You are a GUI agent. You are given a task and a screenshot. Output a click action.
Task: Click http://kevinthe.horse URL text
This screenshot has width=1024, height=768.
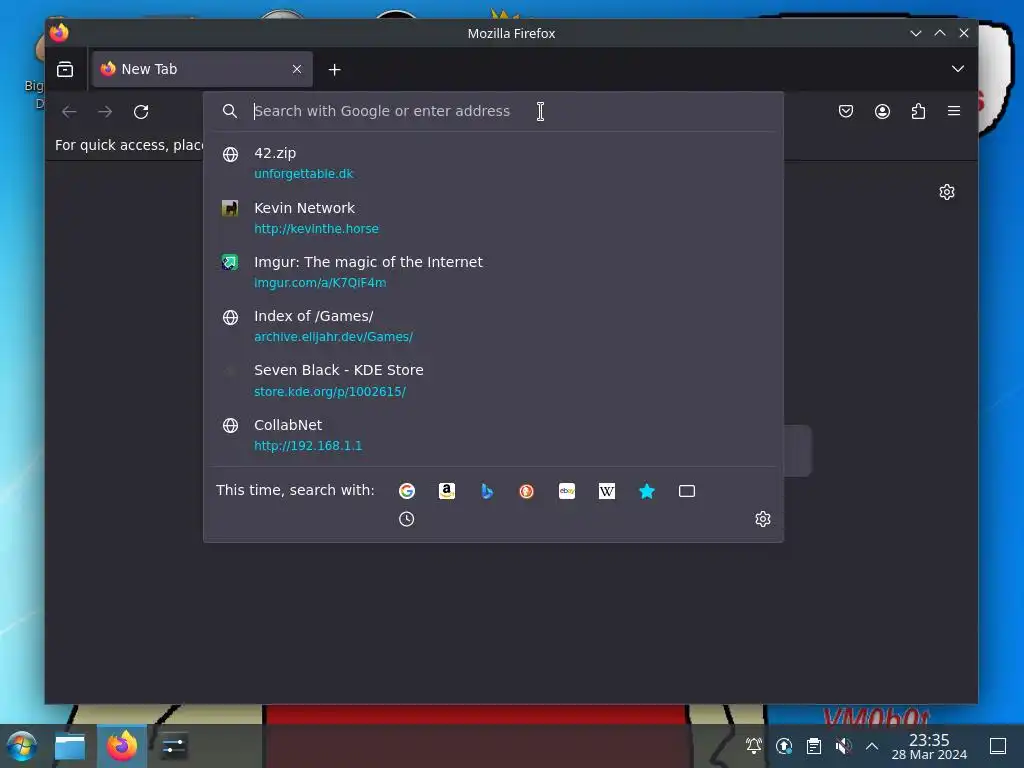316,229
